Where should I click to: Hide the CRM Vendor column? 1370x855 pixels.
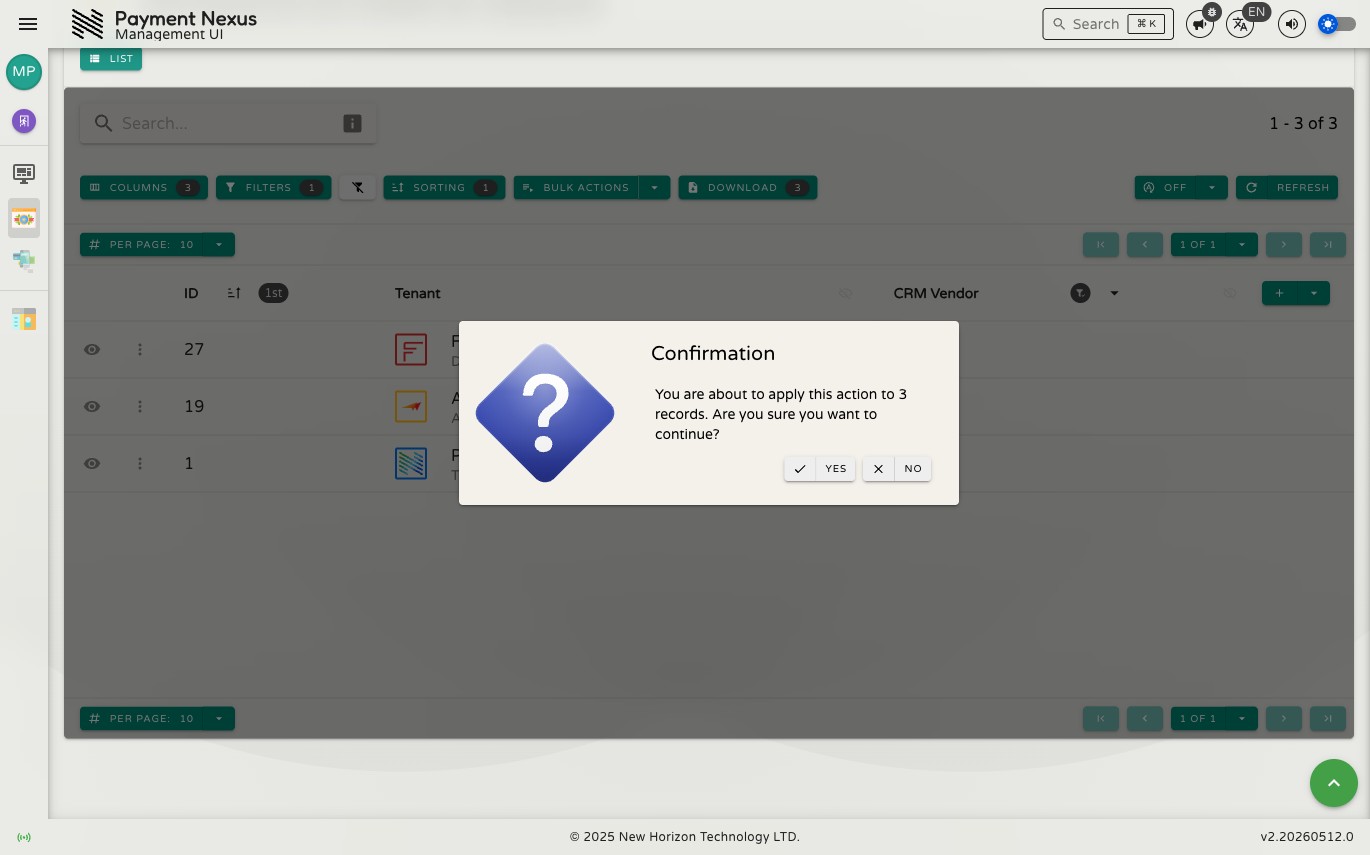pos(1230,293)
